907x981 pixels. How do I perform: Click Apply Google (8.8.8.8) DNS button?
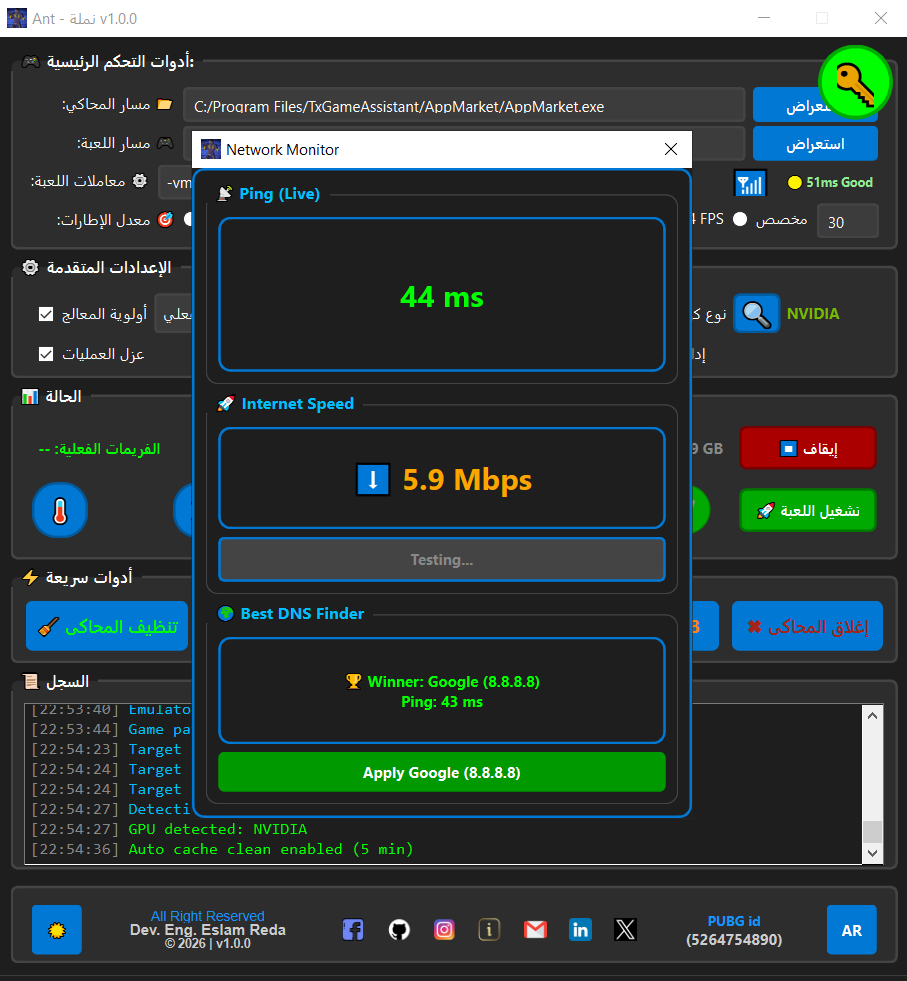click(x=441, y=772)
